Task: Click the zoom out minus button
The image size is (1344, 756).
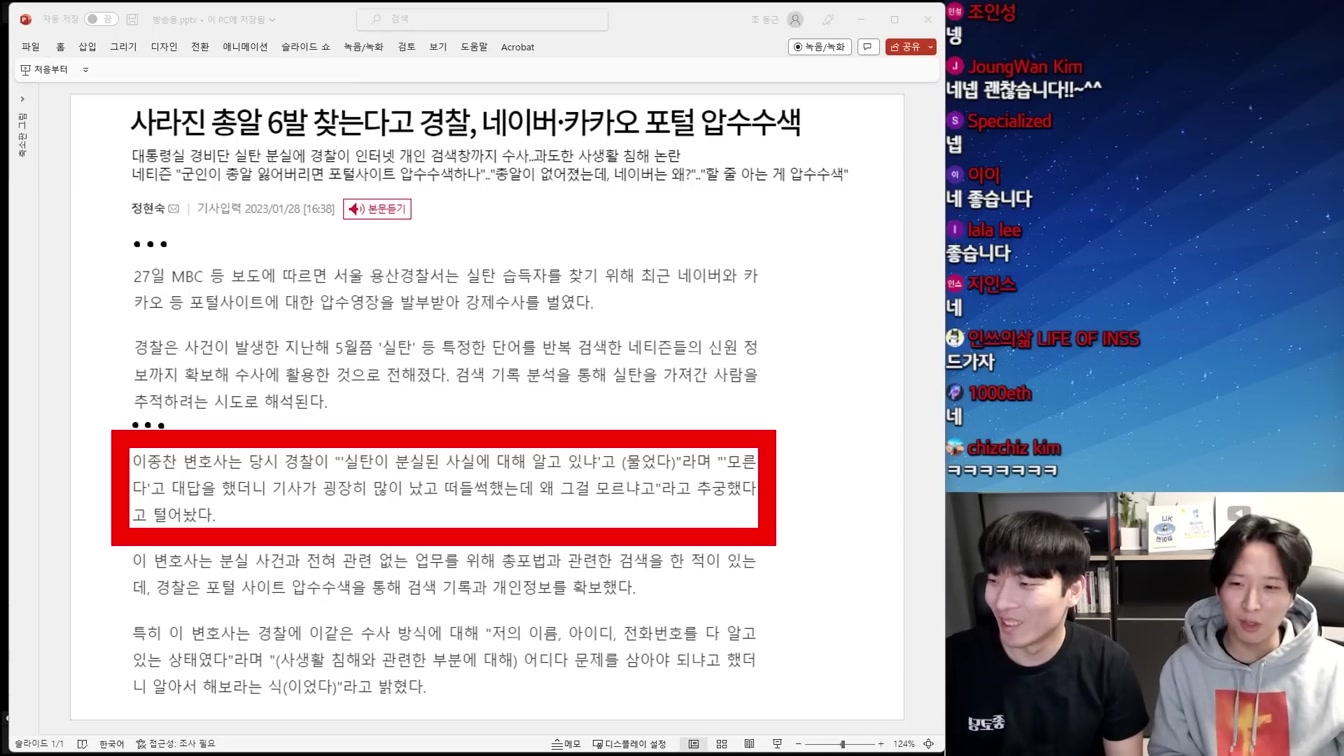Action: [x=798, y=744]
